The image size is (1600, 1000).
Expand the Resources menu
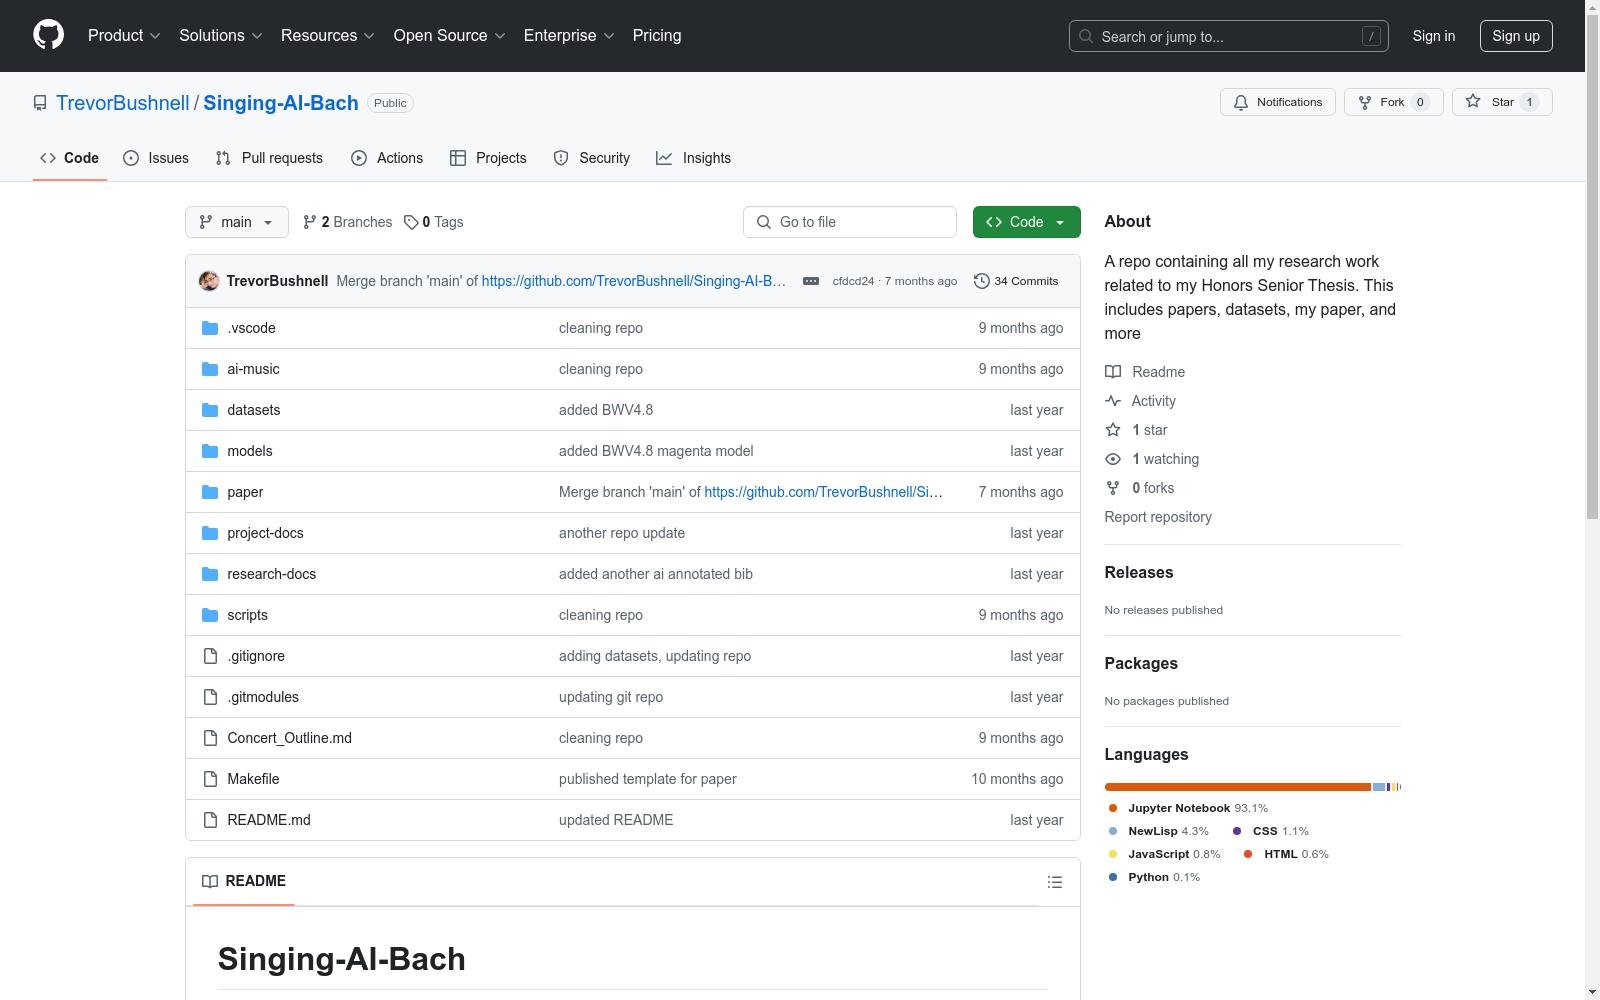327,35
